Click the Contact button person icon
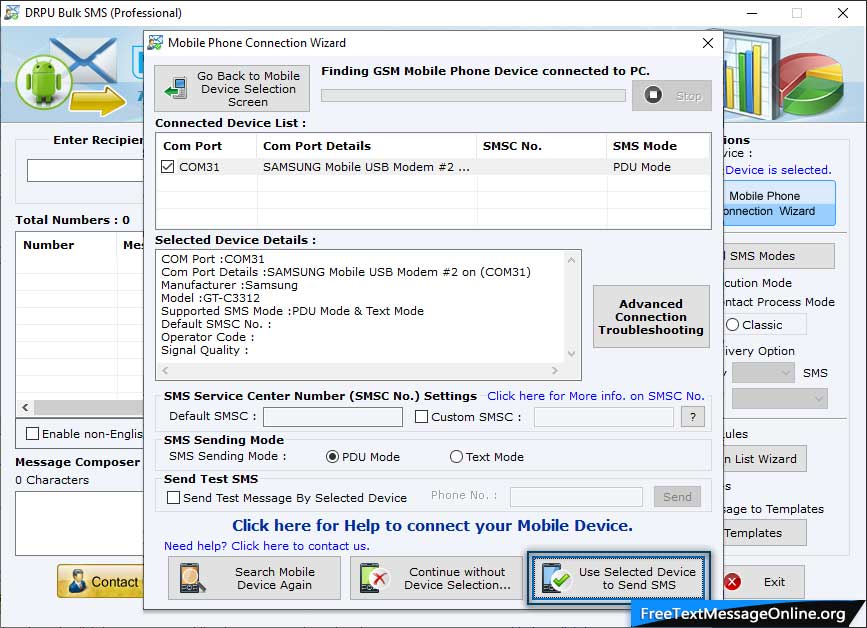This screenshot has height=628, width=867. coord(77,582)
